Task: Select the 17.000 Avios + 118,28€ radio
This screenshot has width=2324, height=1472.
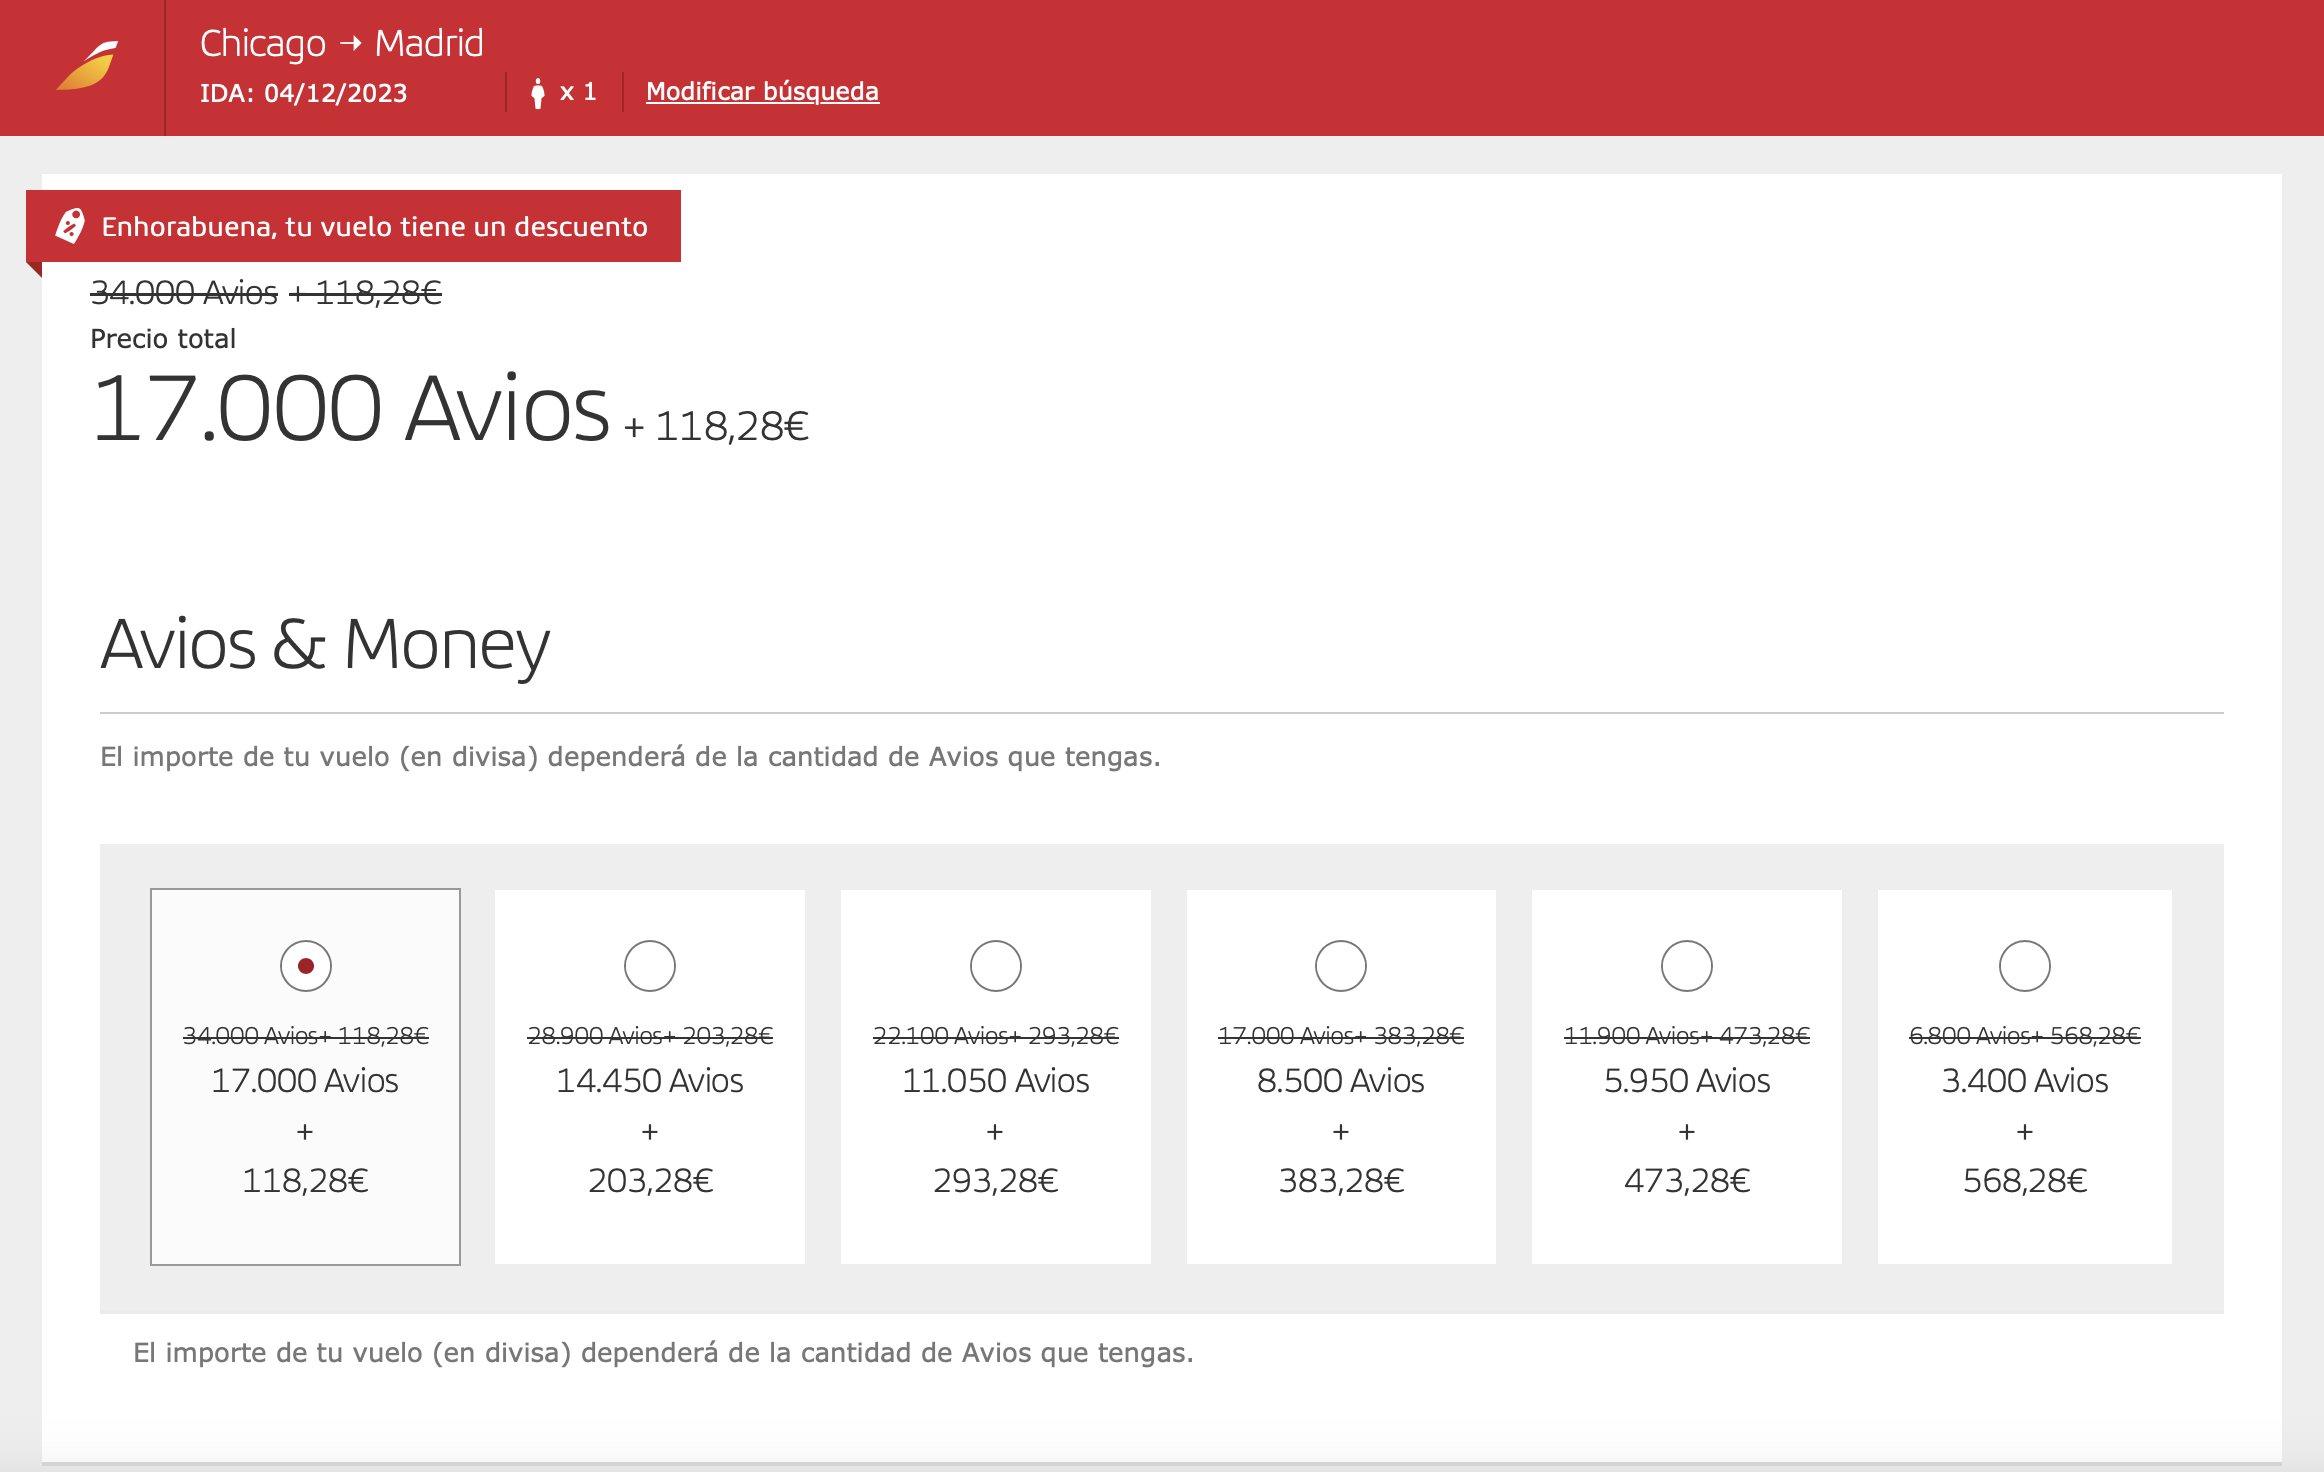Action: click(305, 966)
